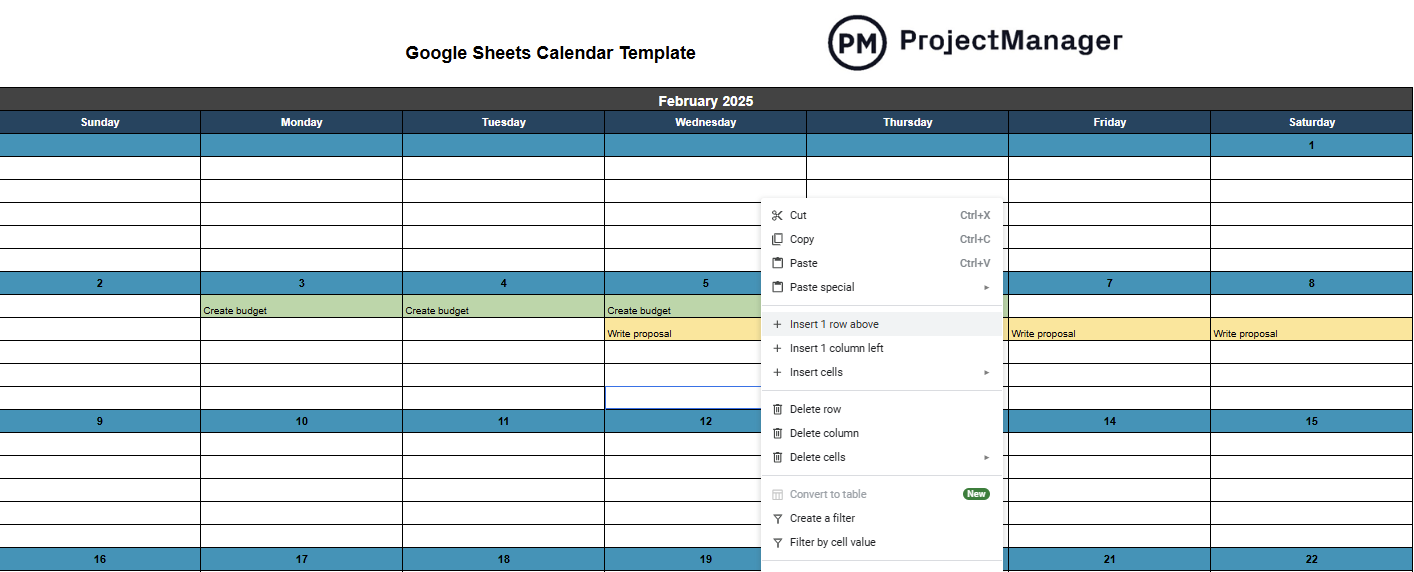Click the funnel icon beside Filter by cell value
1414x572 pixels.
coord(777,542)
